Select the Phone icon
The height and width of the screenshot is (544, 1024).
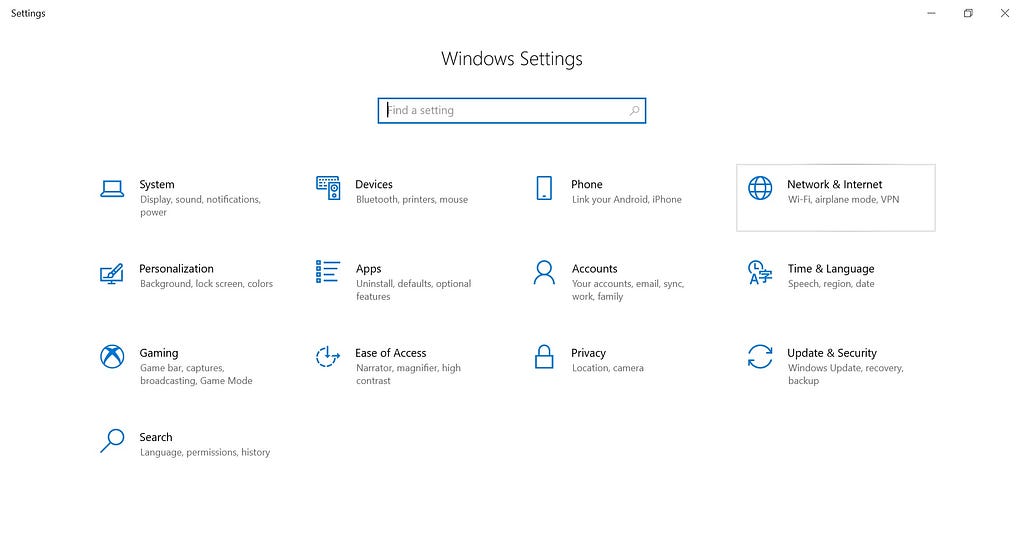pos(544,188)
